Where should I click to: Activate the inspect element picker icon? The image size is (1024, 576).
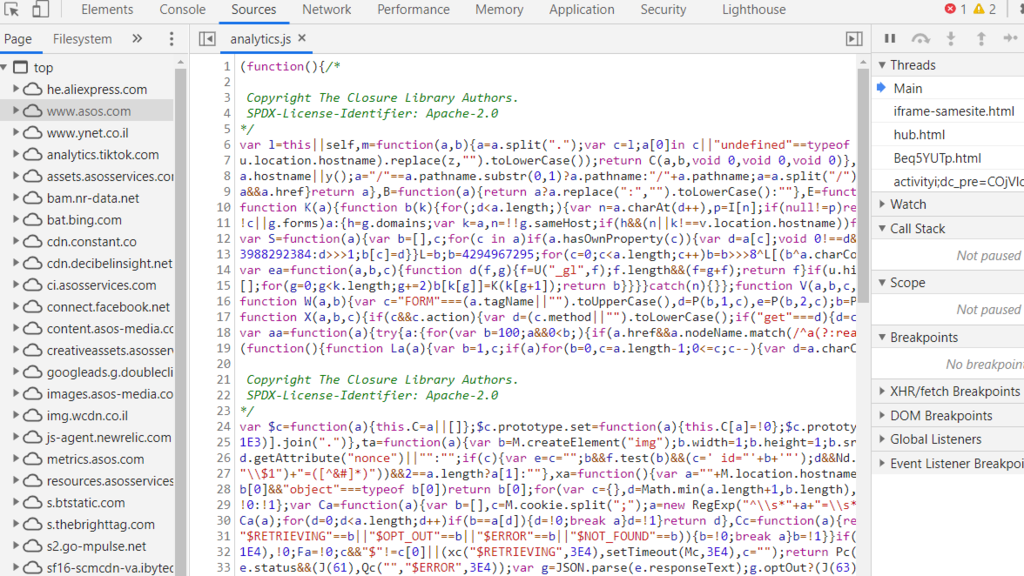(x=12, y=9)
